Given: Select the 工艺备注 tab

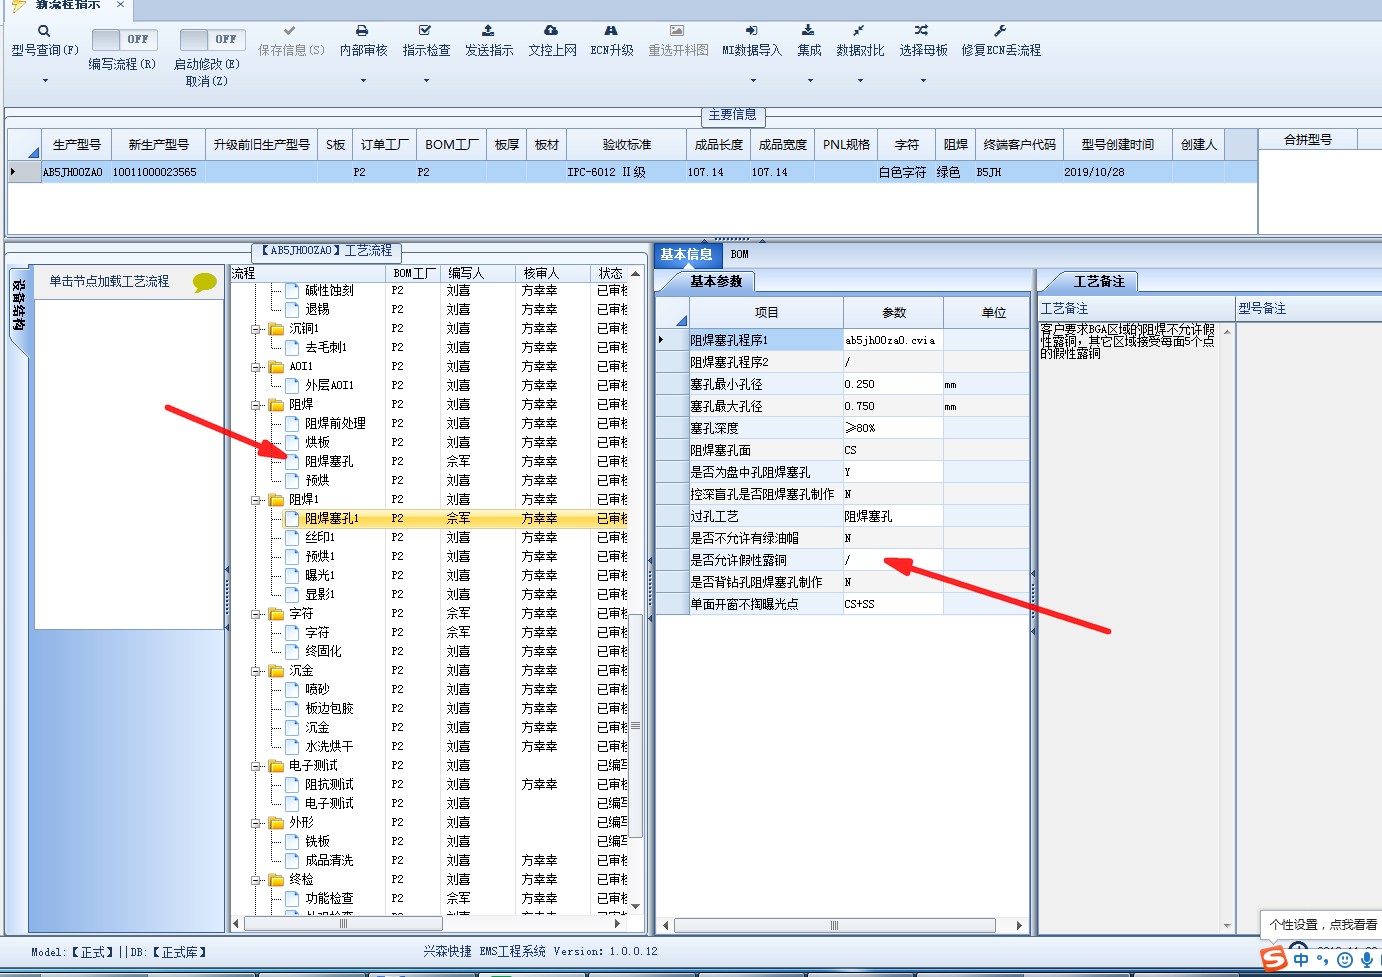Looking at the screenshot, I should [1099, 282].
